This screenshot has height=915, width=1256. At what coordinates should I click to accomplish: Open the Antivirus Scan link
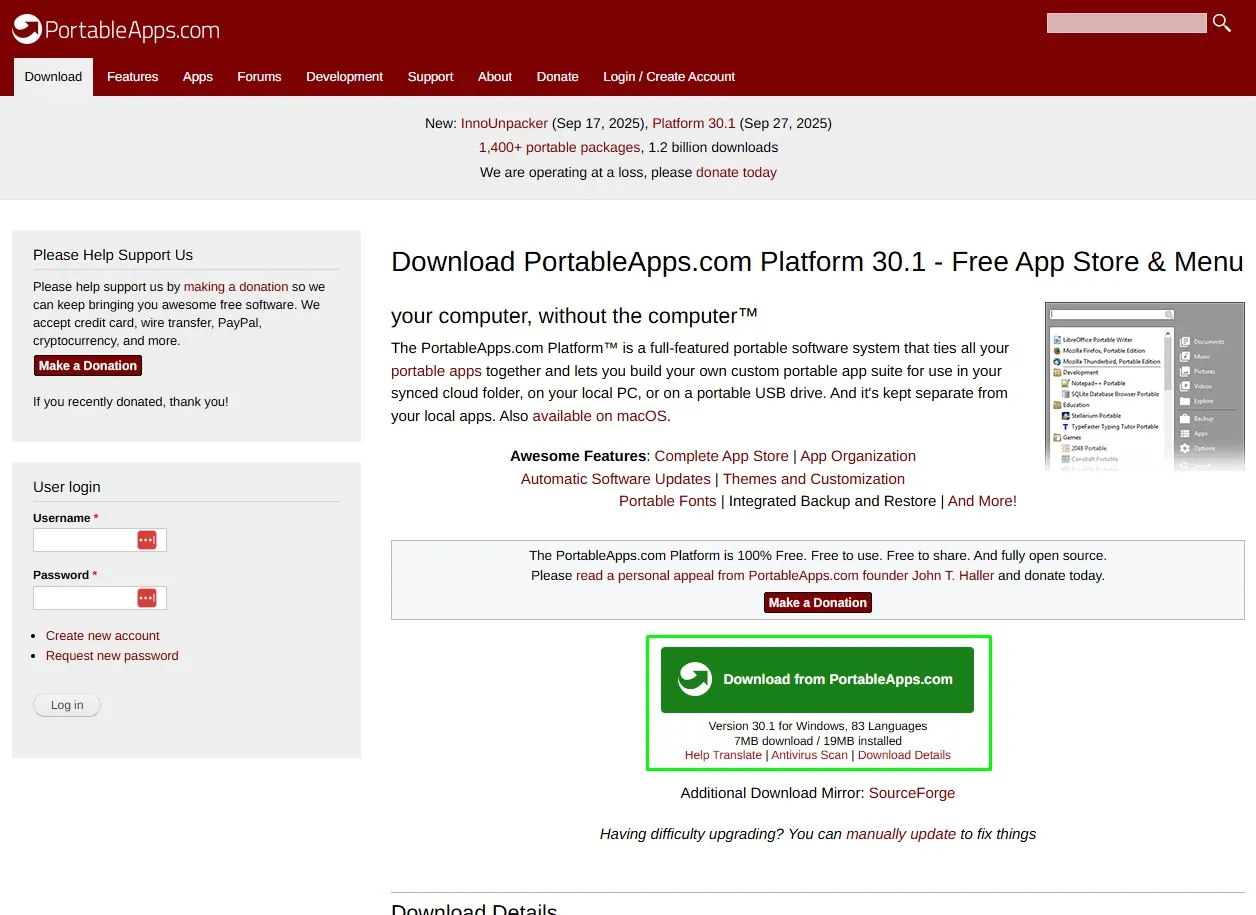coord(809,755)
